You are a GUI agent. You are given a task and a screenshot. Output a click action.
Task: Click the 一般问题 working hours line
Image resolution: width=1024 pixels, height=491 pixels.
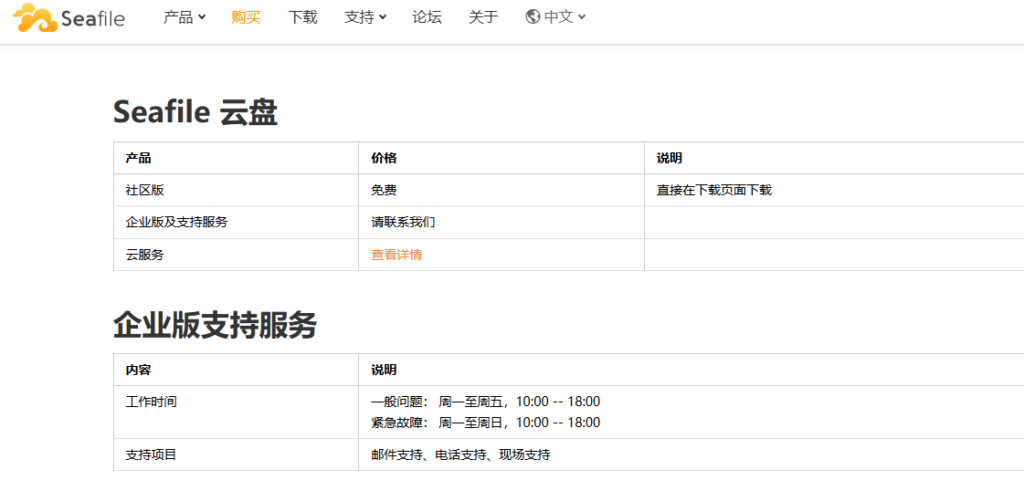(485, 402)
